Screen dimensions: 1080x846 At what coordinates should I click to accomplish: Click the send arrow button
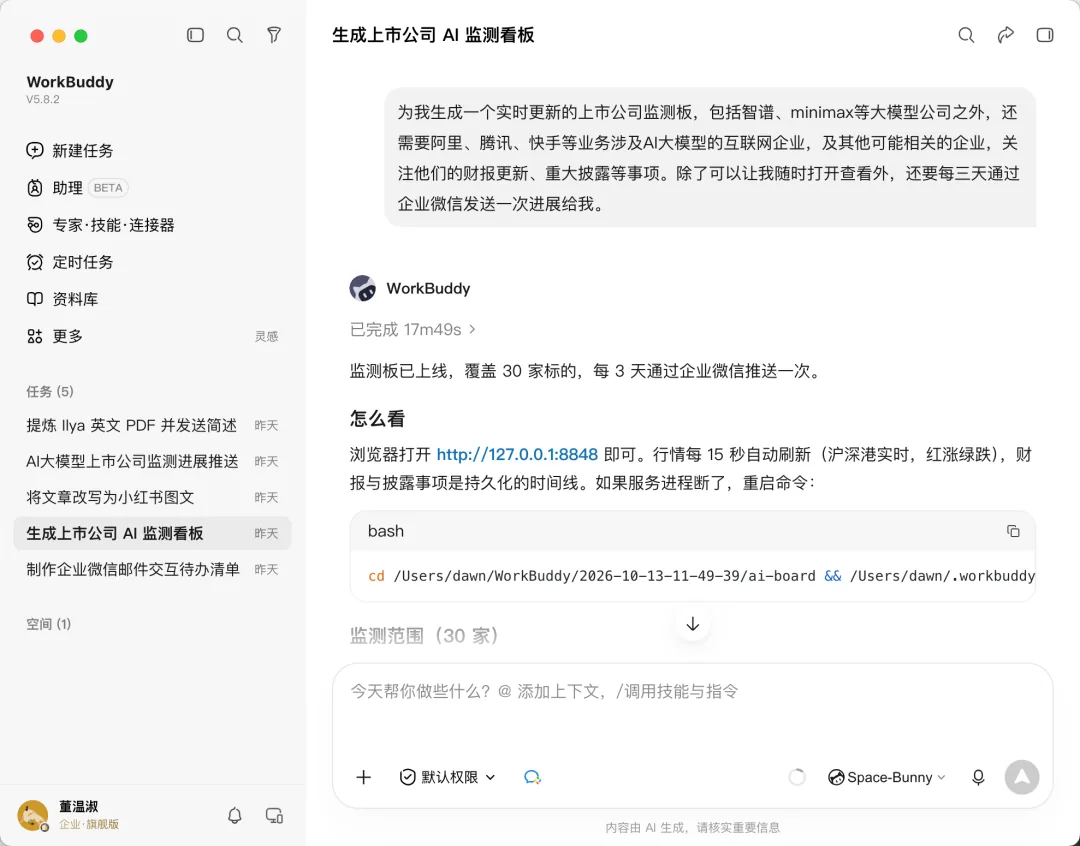[1021, 777]
